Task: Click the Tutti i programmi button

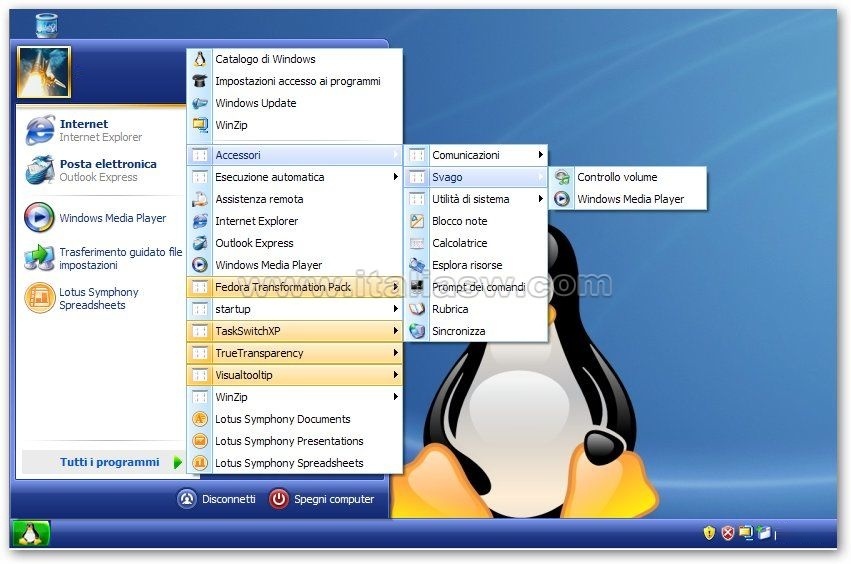Action: (103, 462)
